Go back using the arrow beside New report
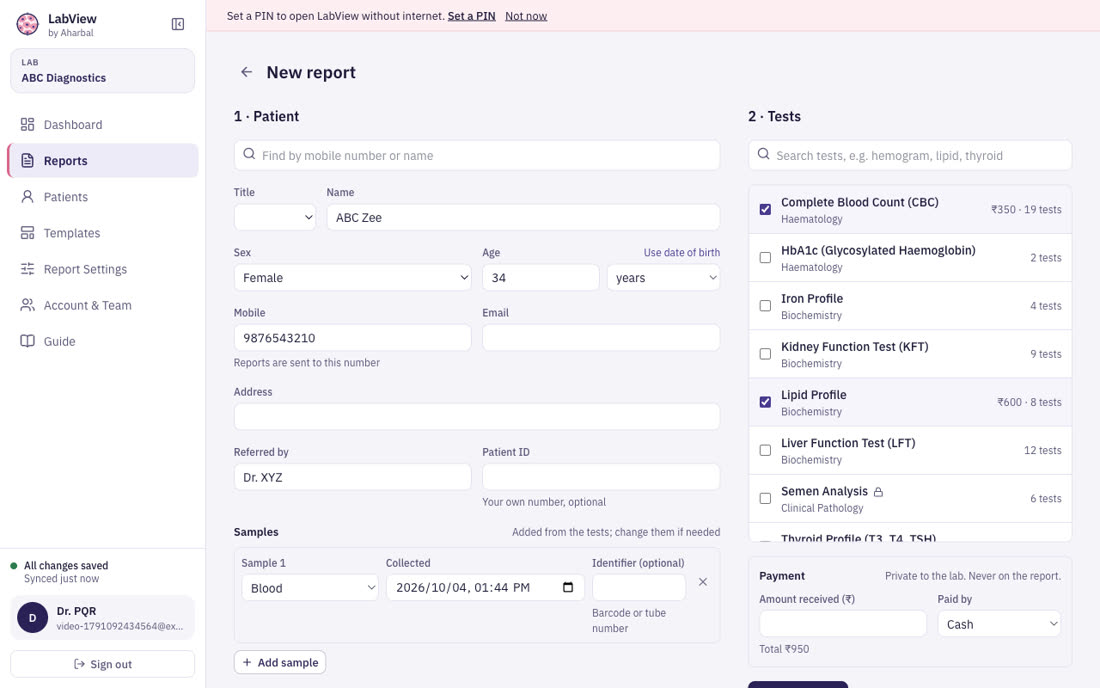This screenshot has height=688, width=1100. pos(246,72)
